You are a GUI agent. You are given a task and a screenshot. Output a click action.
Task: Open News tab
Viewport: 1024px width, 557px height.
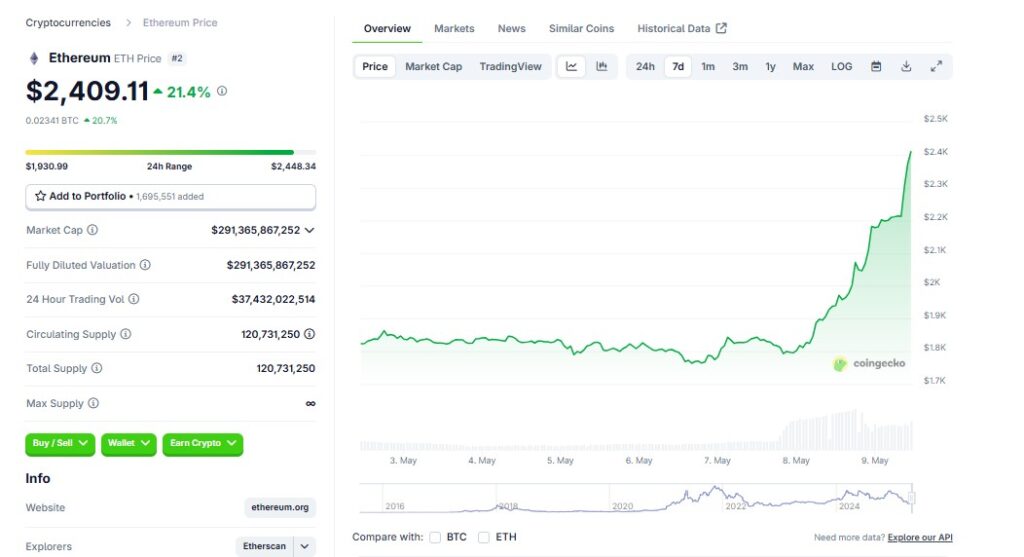click(511, 29)
